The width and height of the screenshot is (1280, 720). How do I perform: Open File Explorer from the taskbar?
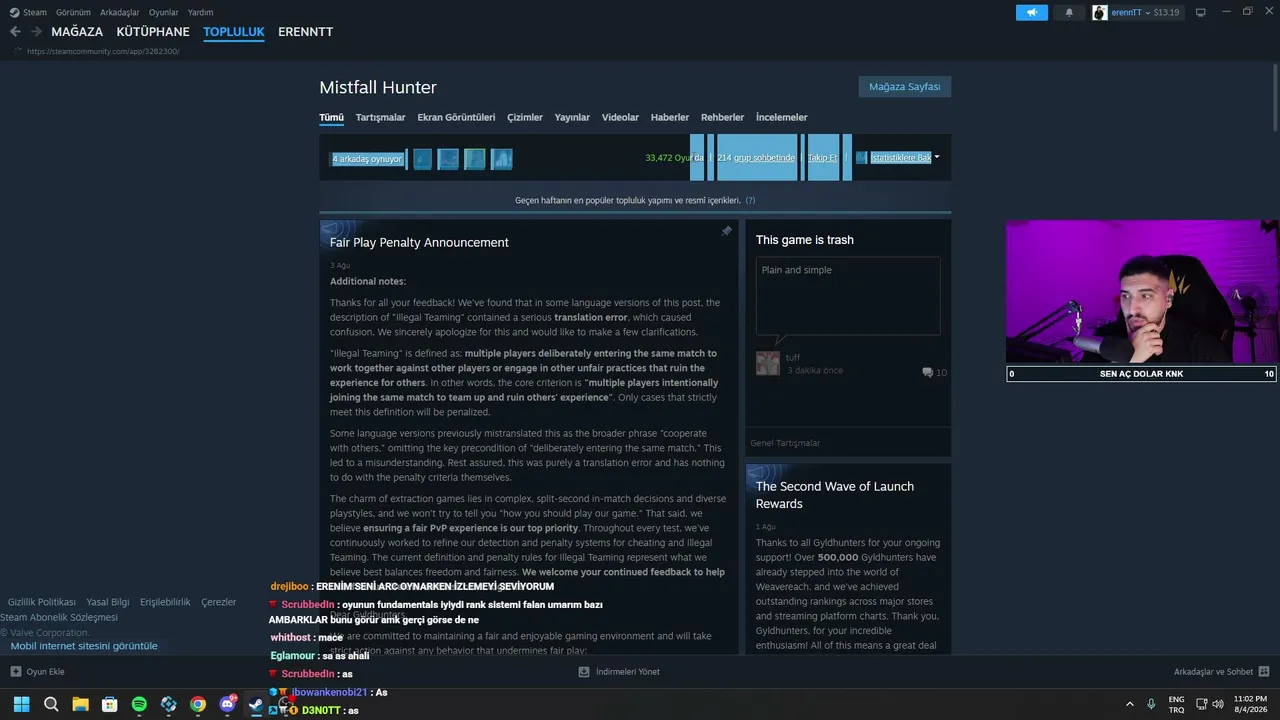(x=80, y=704)
